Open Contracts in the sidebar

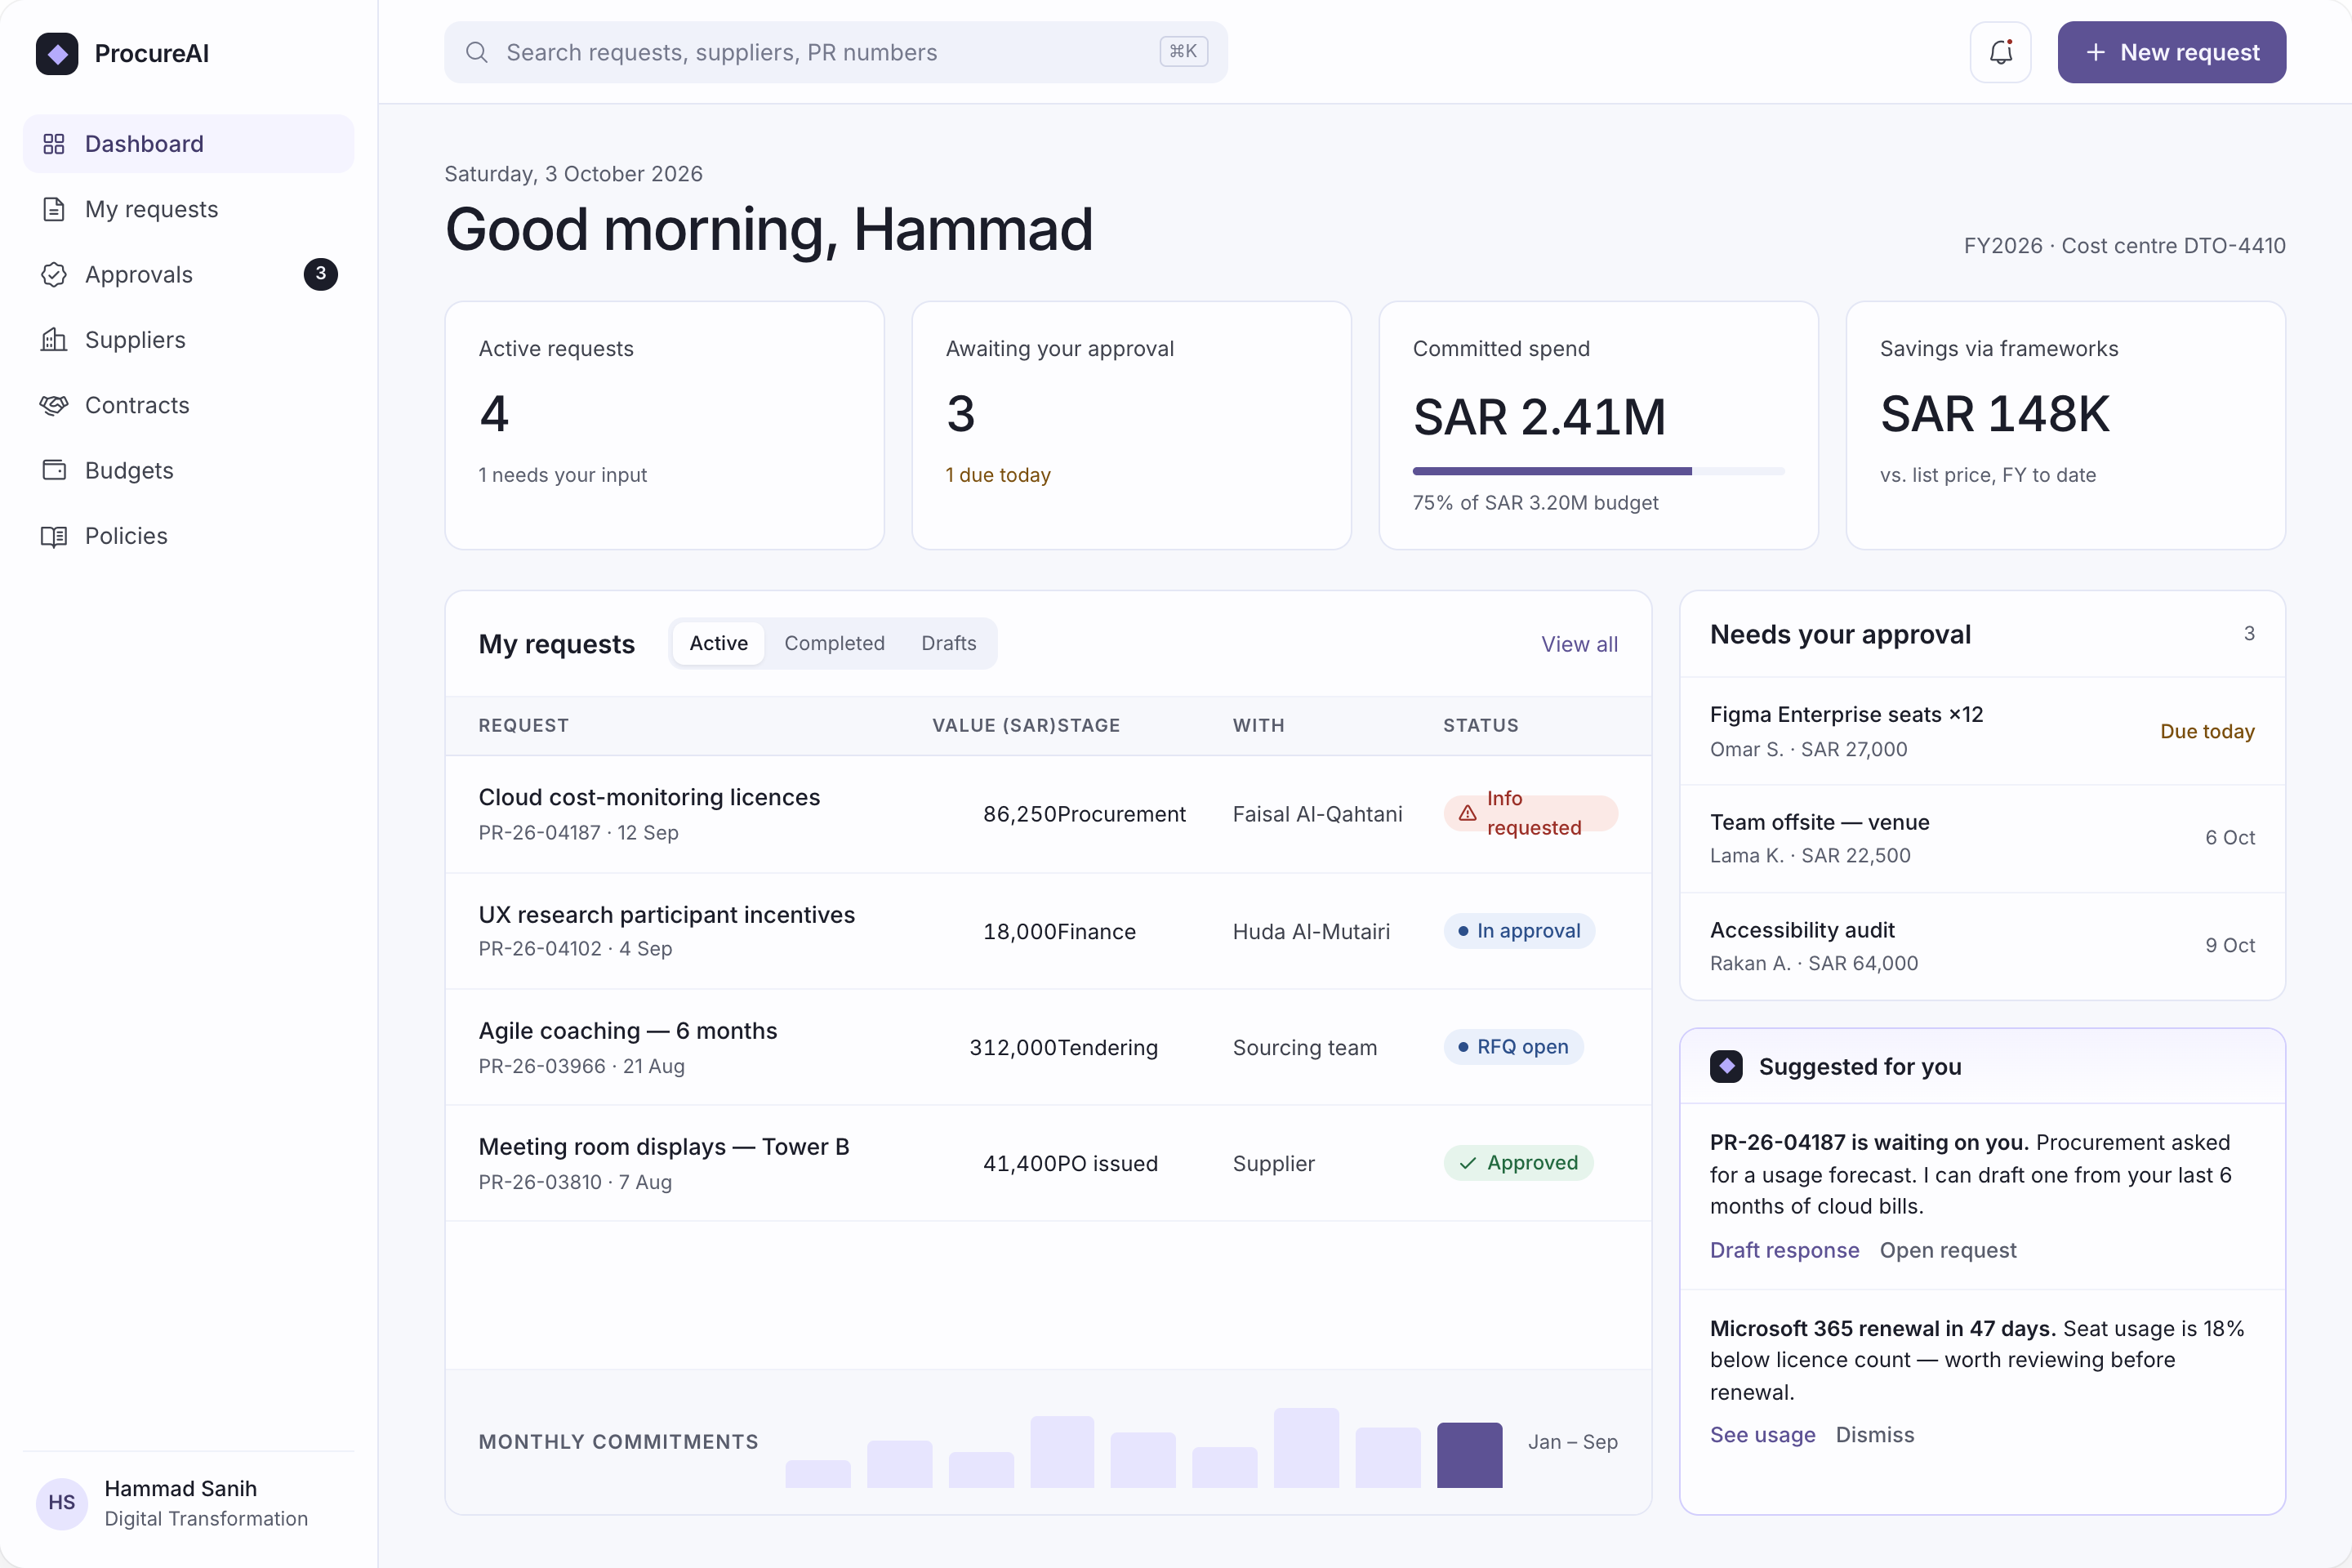(188, 405)
